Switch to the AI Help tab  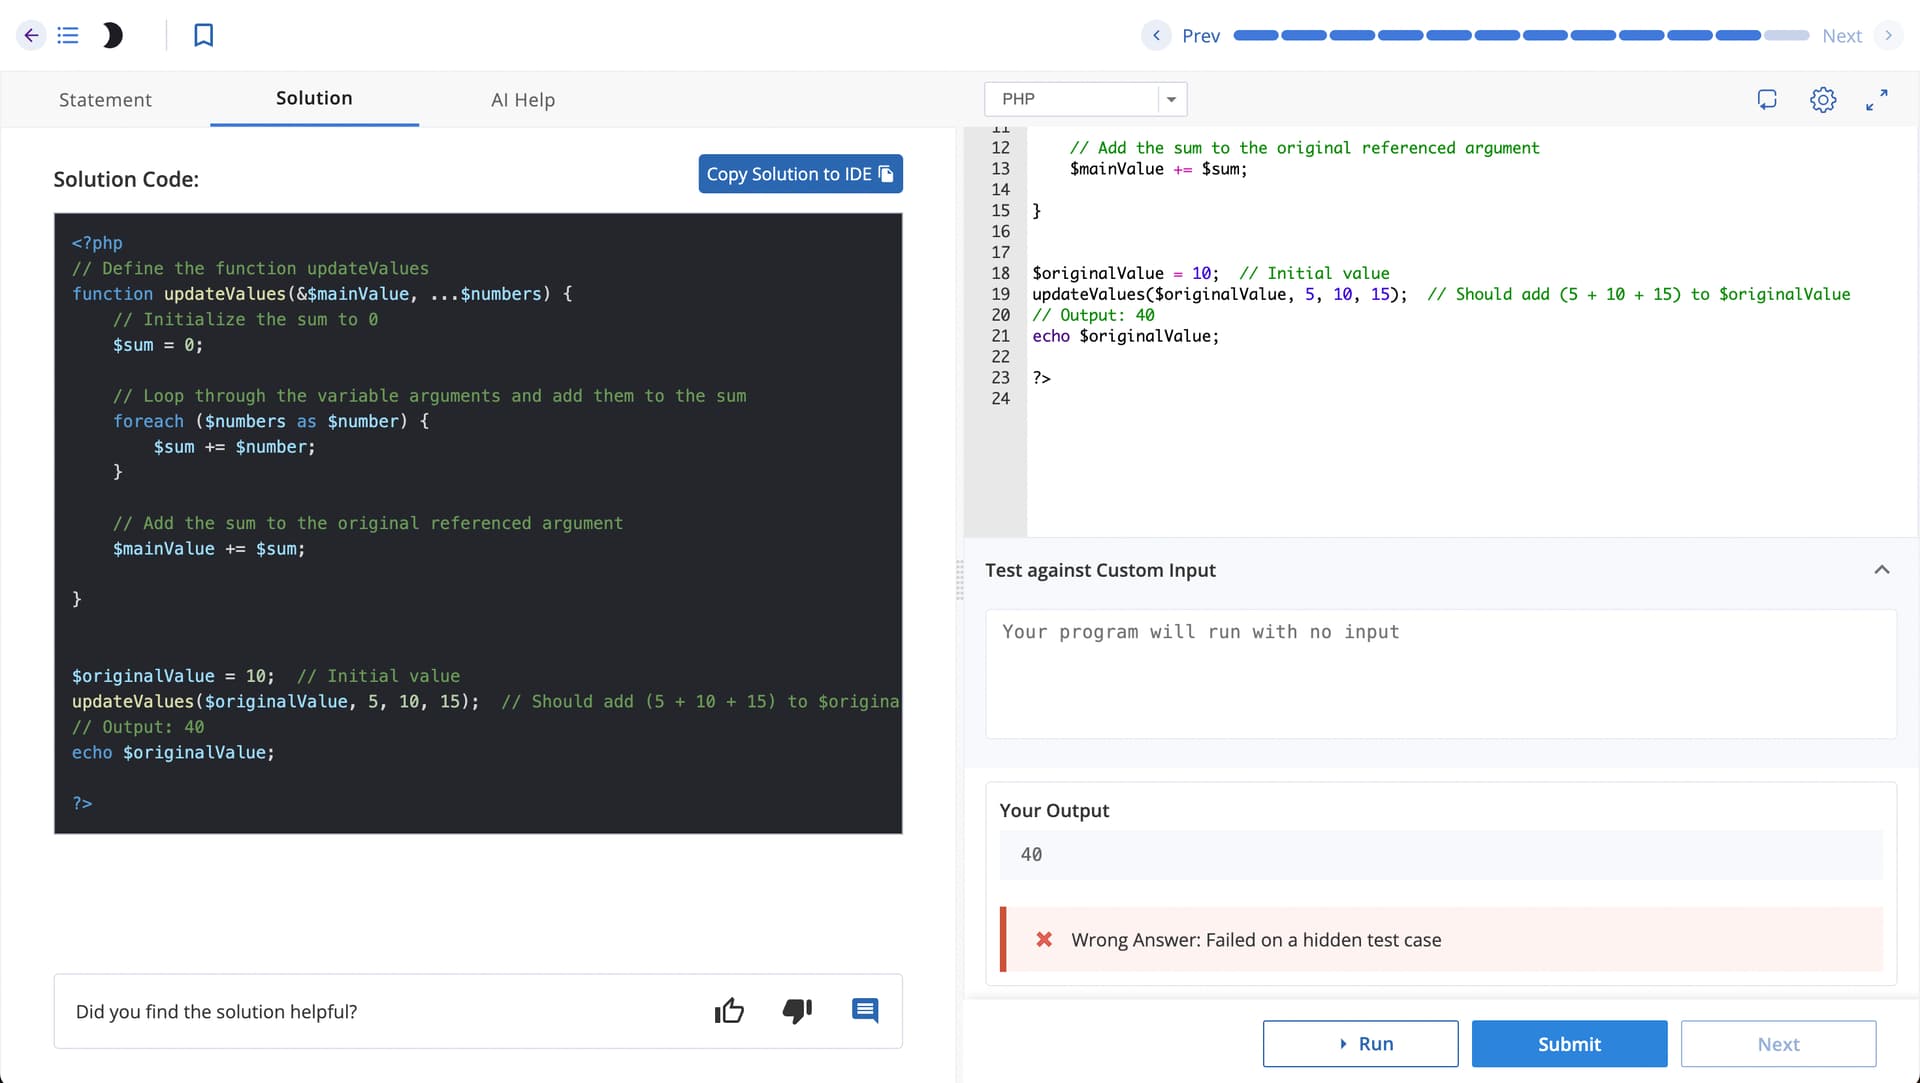click(522, 100)
